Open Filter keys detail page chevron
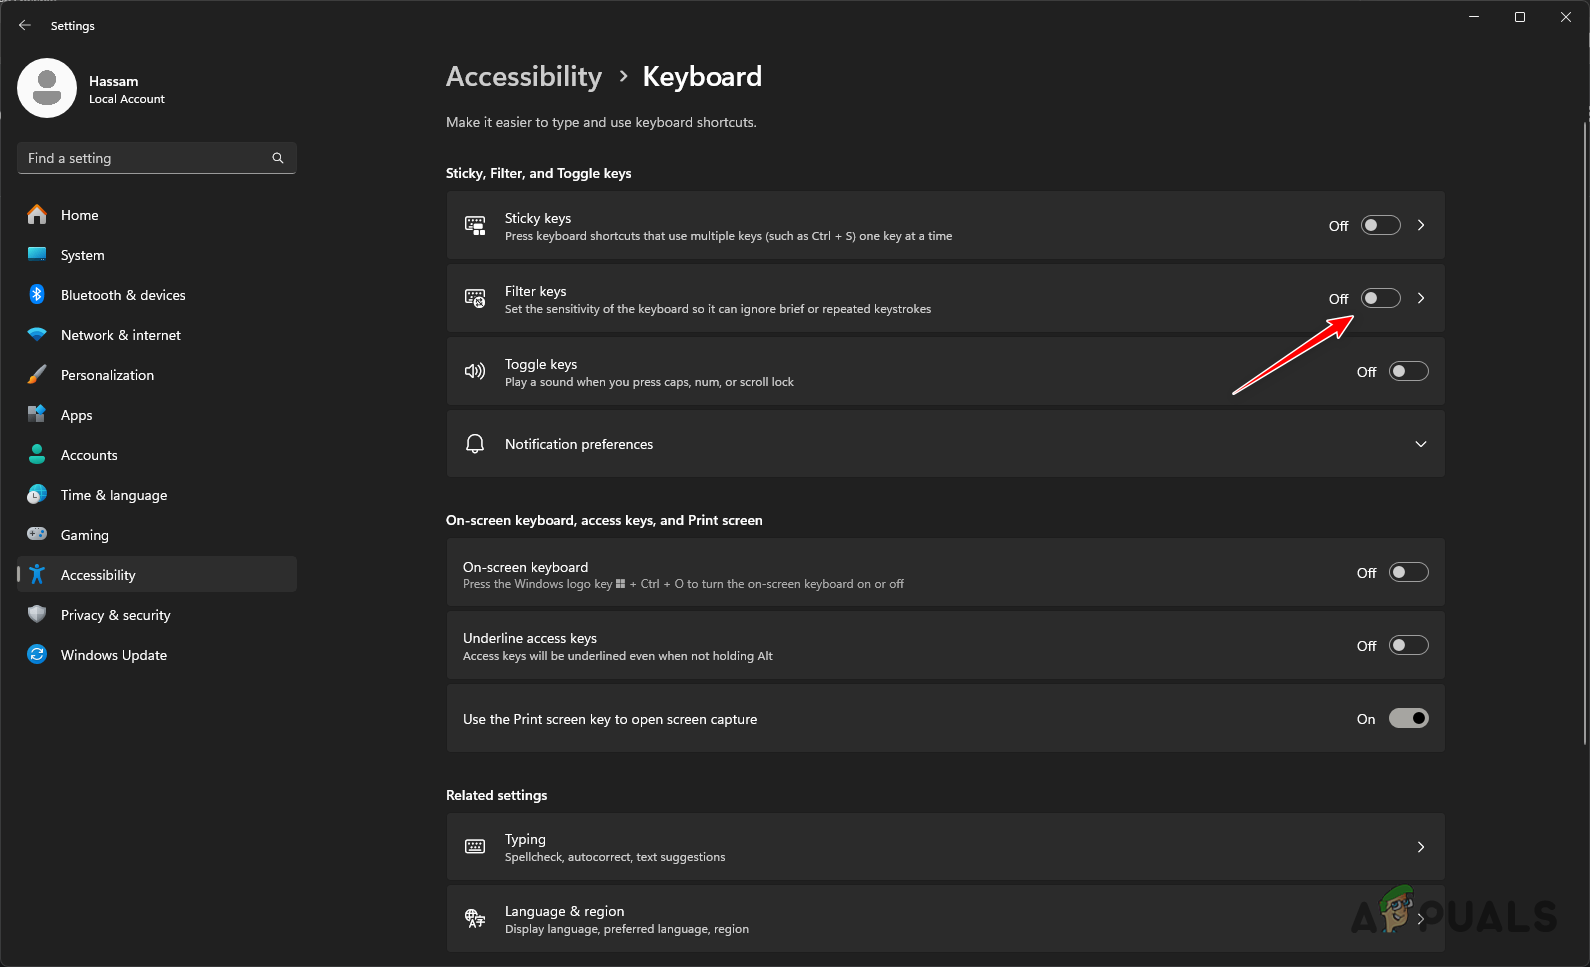1590x967 pixels. coord(1420,298)
